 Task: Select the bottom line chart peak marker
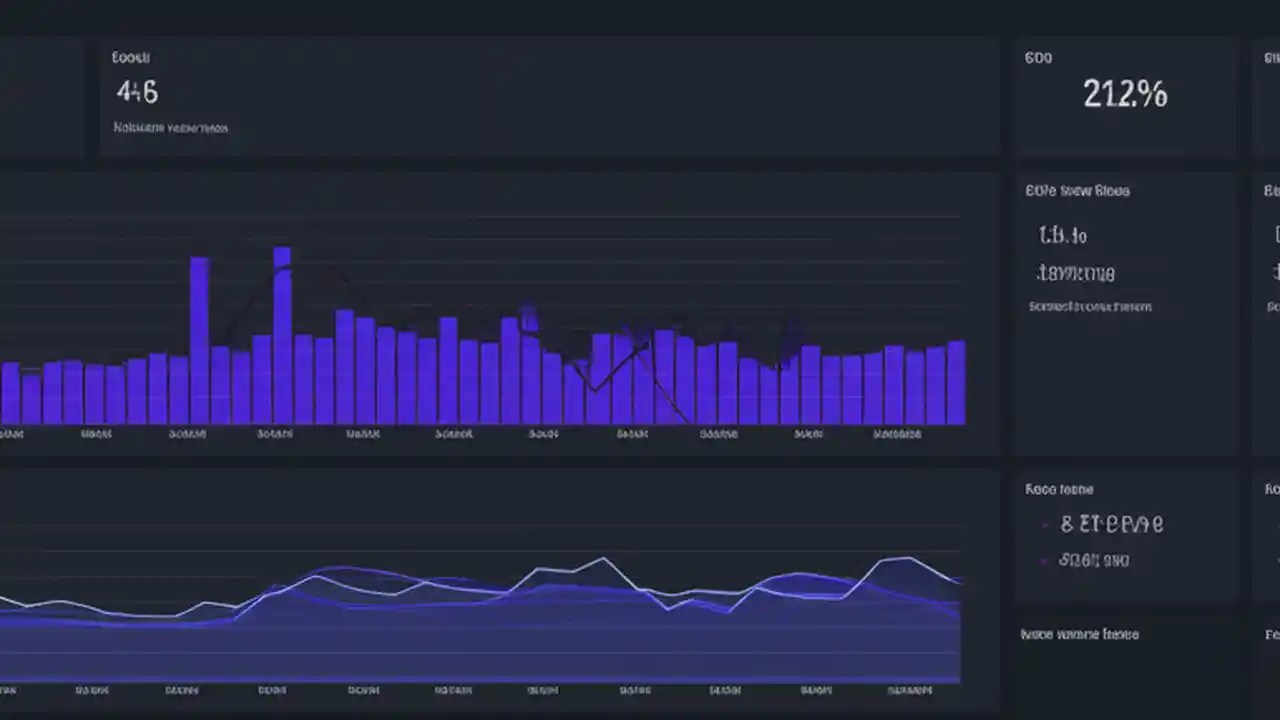(605, 558)
